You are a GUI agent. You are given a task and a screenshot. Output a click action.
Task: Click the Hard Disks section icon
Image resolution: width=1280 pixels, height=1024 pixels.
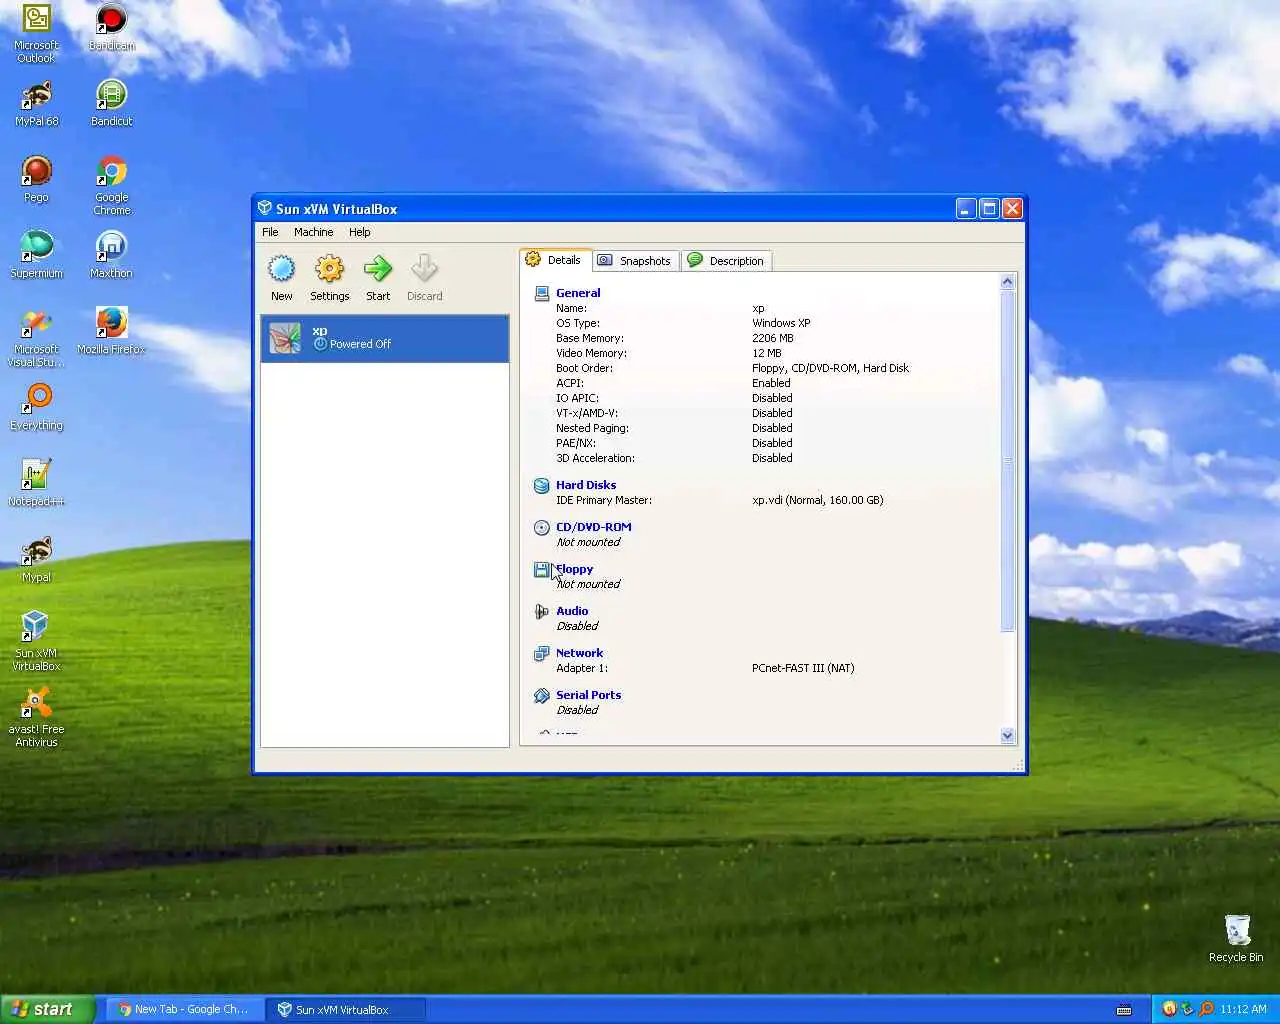click(542, 485)
